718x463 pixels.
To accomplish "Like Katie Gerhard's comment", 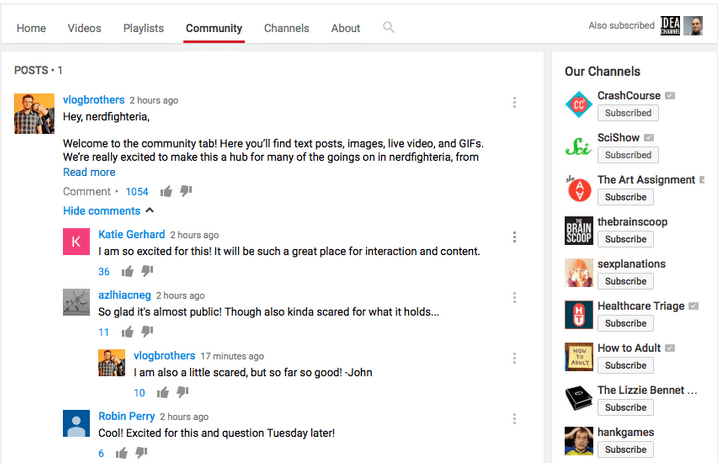I will [x=127, y=271].
